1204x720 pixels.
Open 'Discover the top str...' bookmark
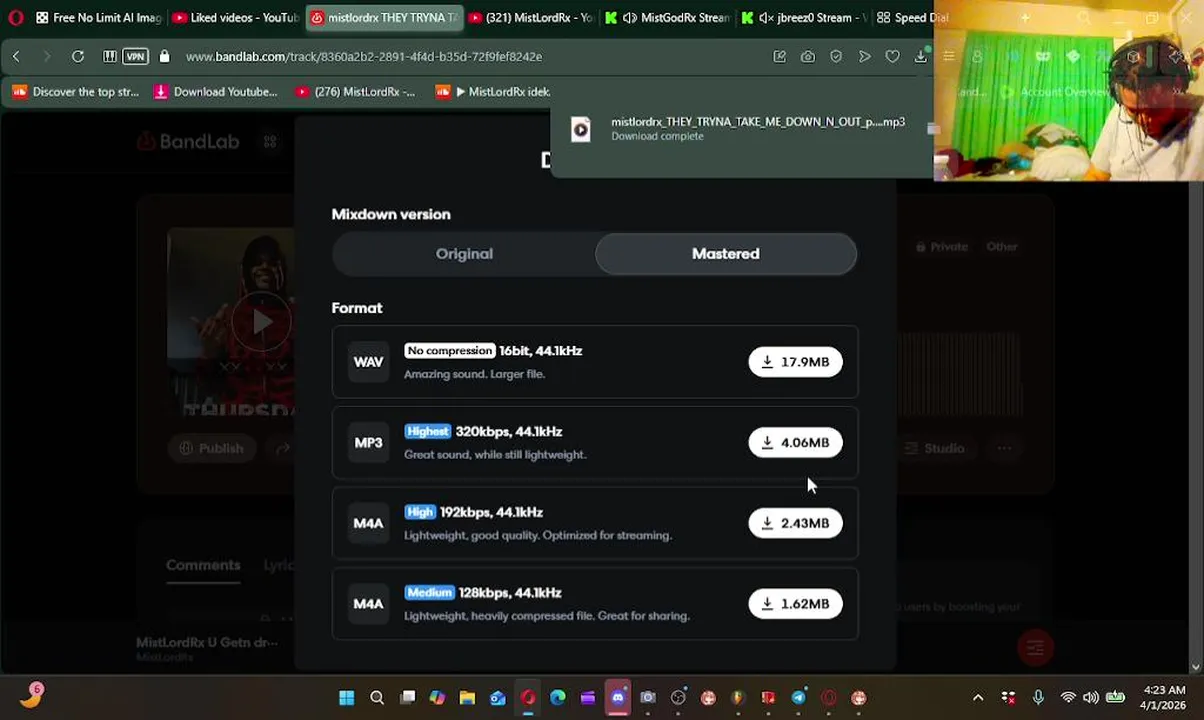pos(76,92)
